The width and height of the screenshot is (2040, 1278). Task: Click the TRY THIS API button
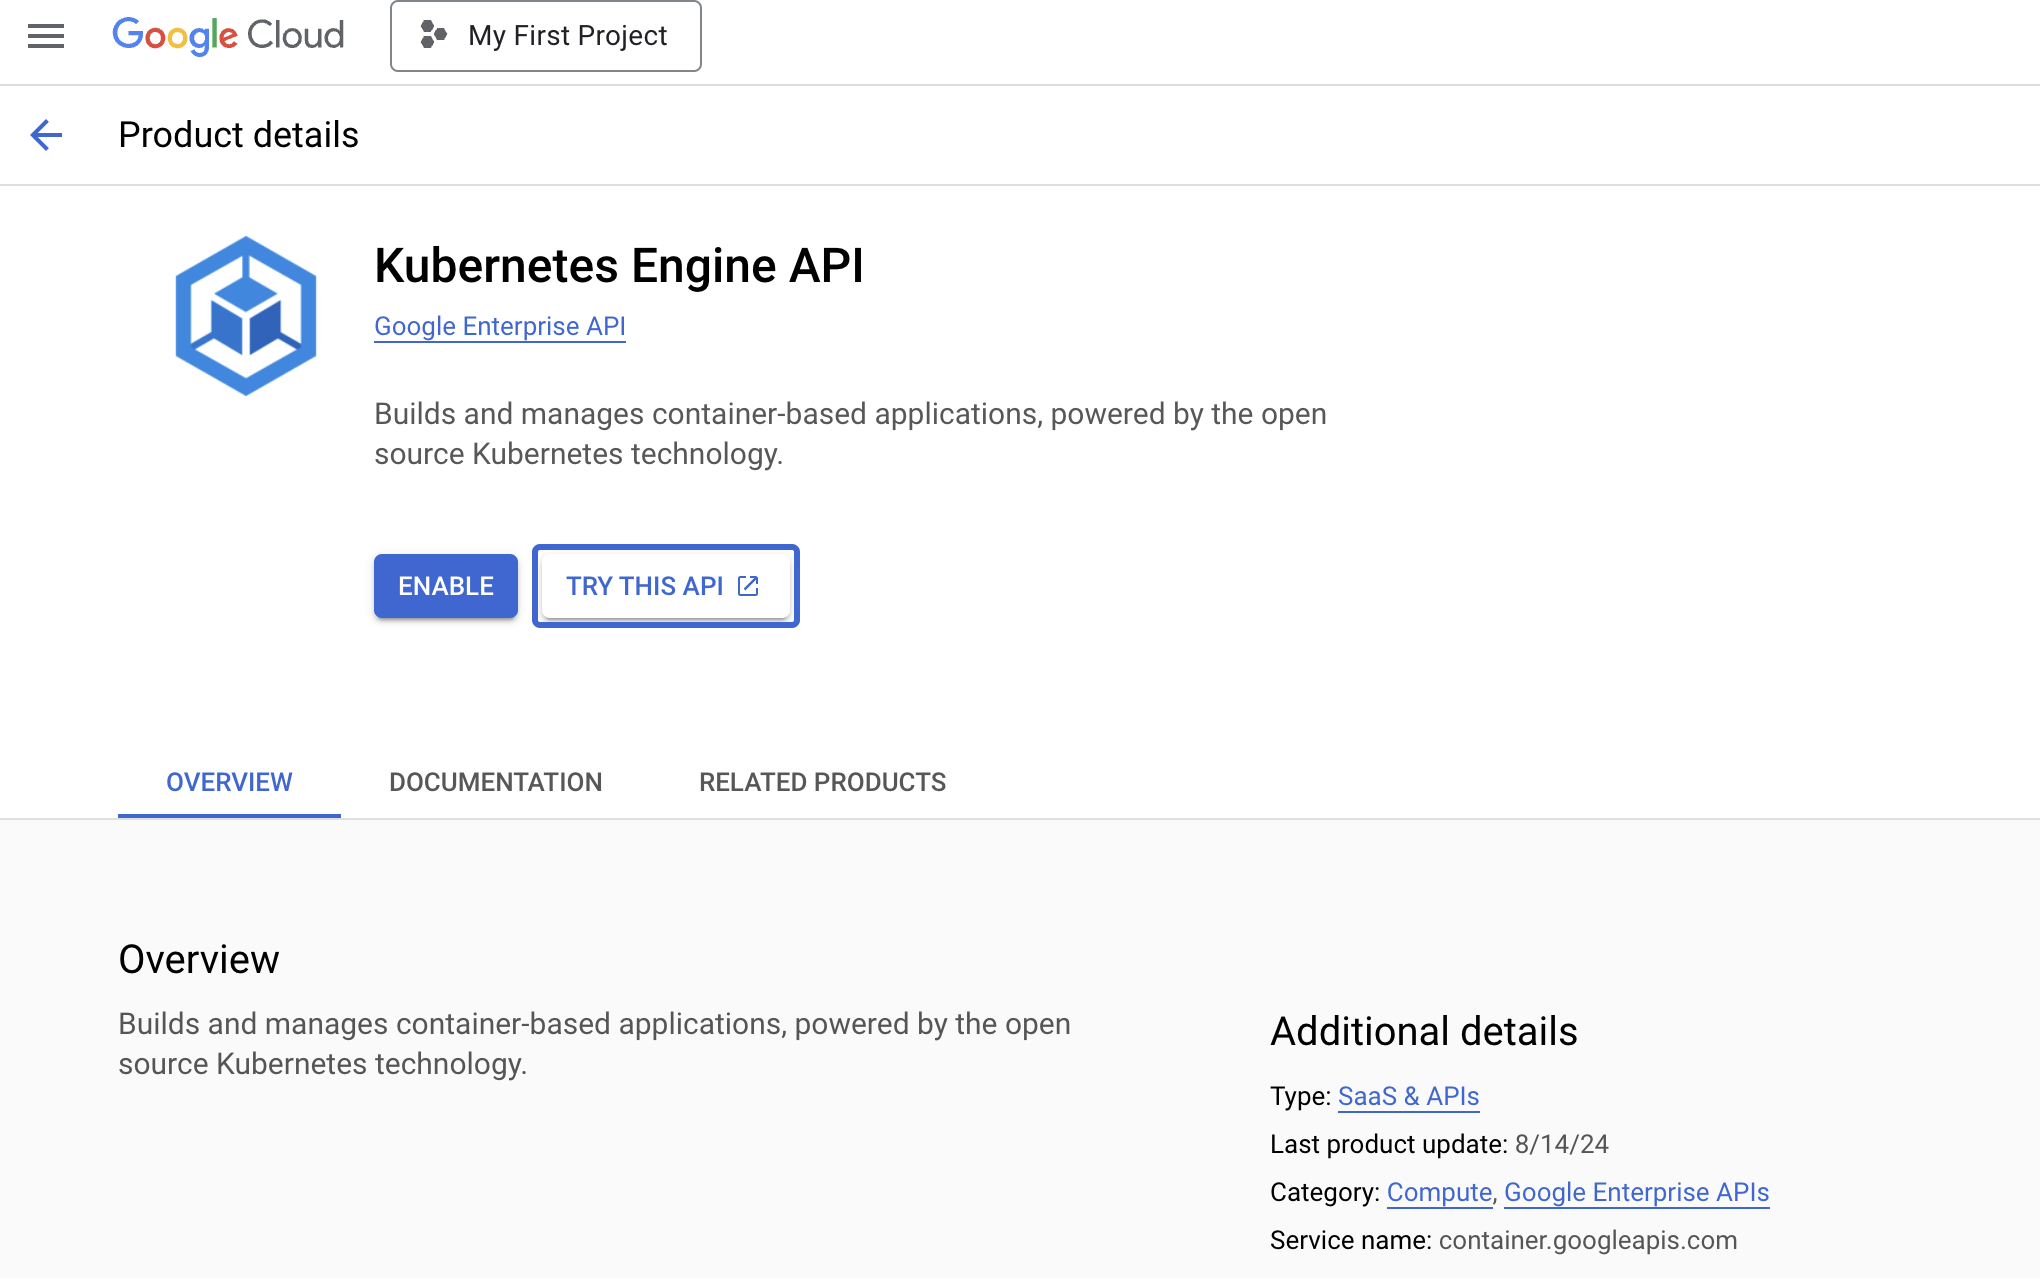coord(645,586)
